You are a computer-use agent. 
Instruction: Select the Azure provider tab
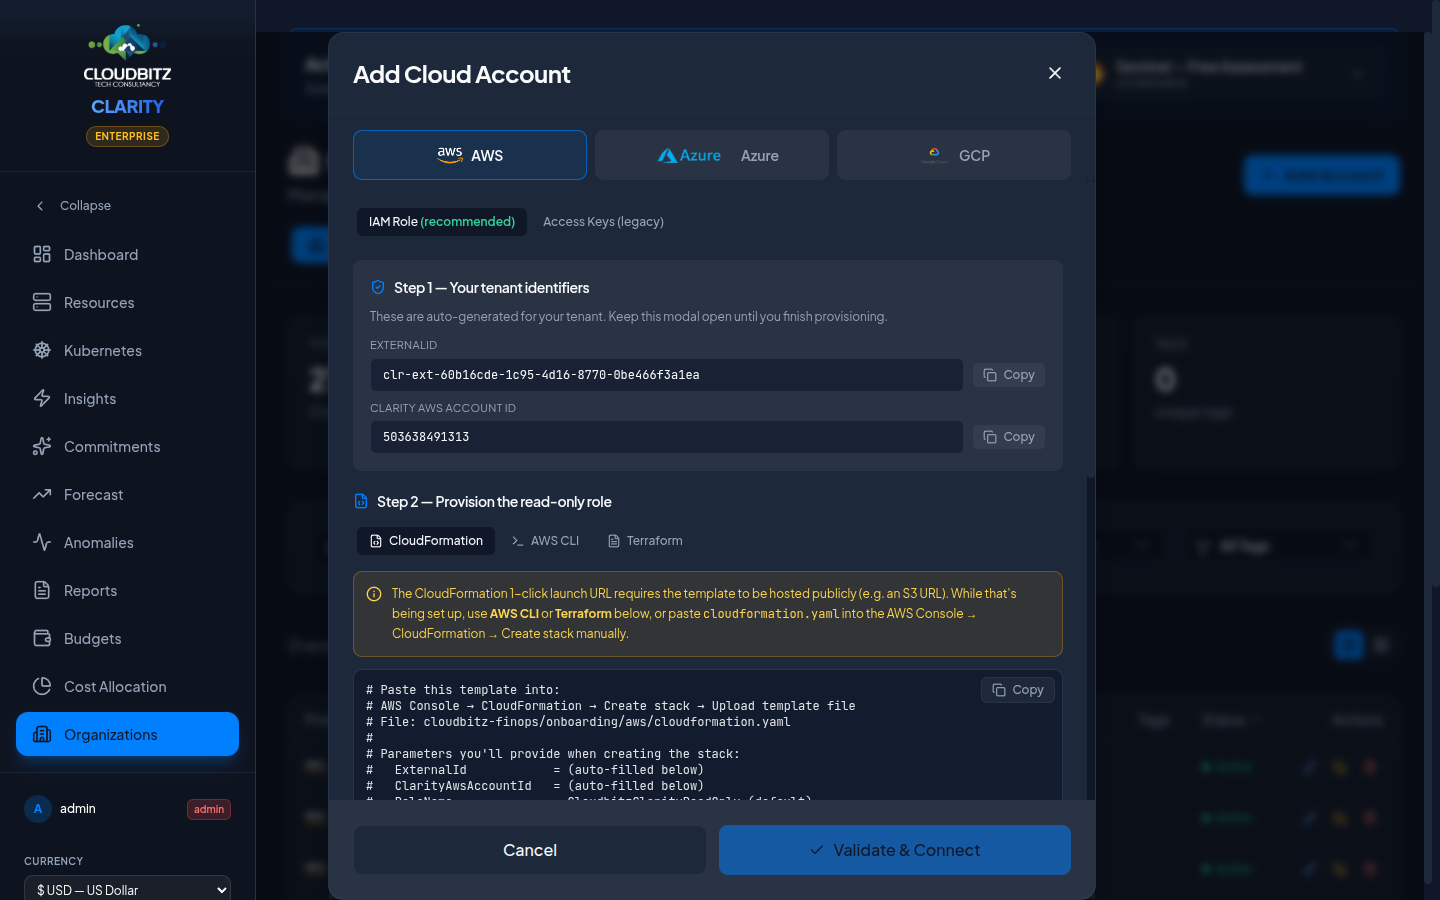tap(712, 155)
